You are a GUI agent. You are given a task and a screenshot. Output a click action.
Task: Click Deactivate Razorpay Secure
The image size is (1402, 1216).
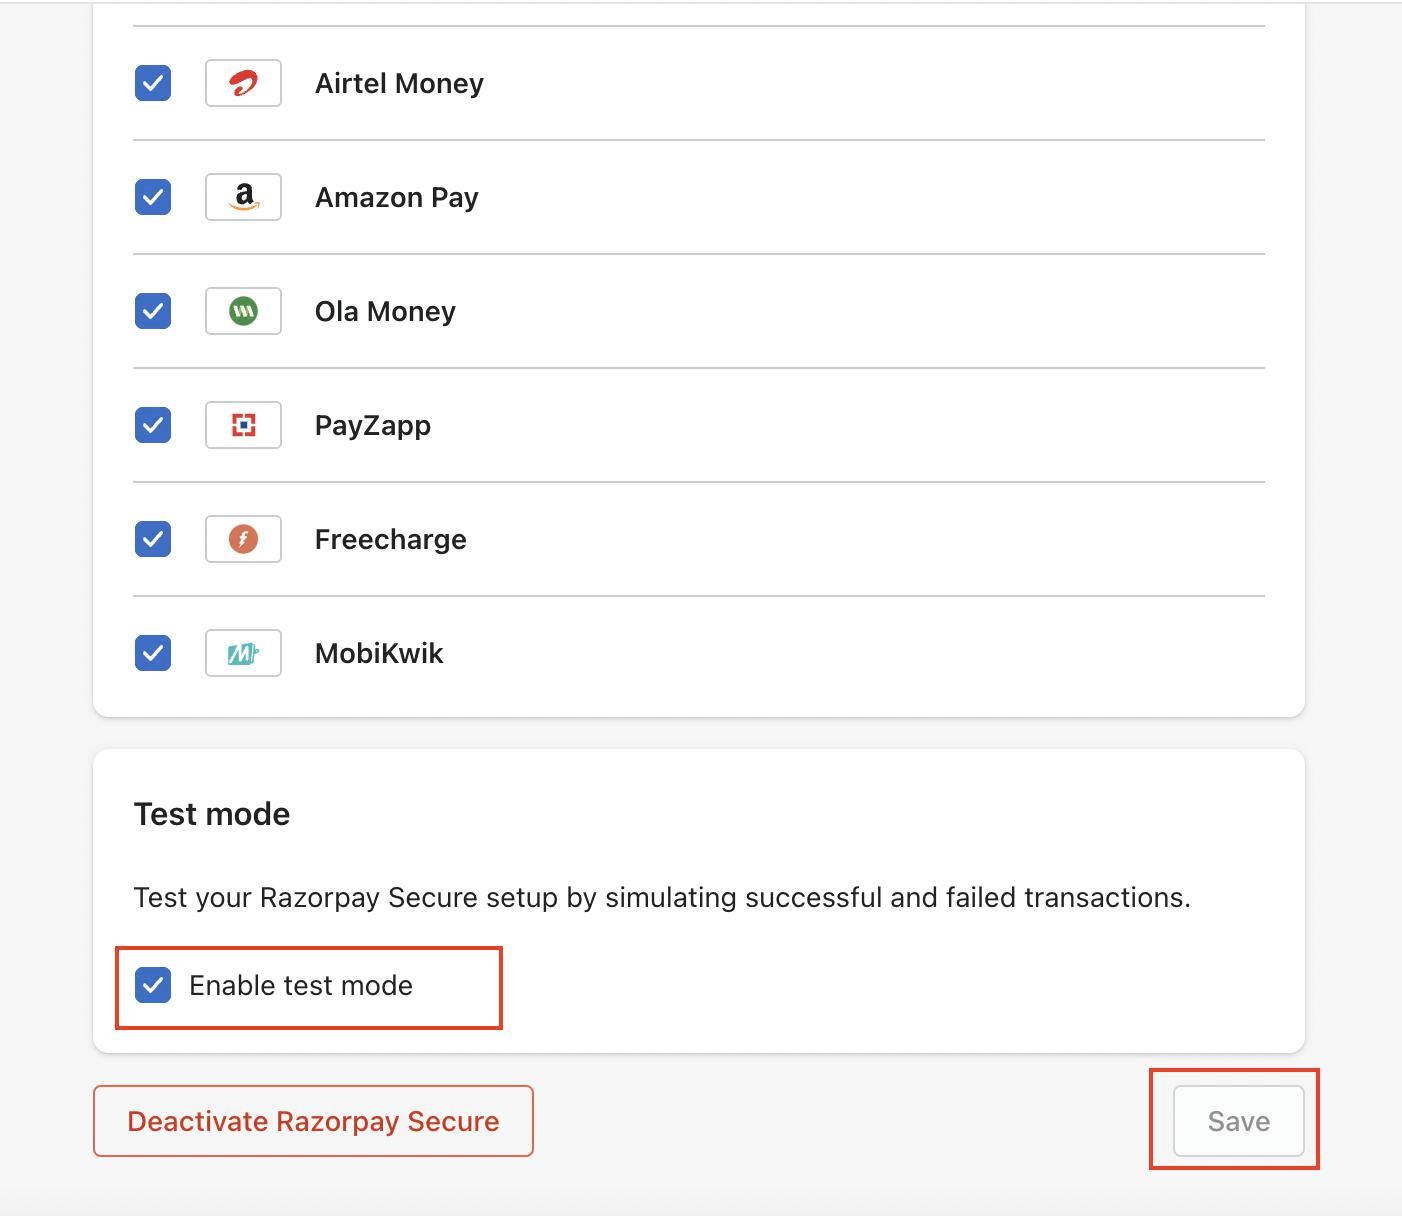(312, 1121)
